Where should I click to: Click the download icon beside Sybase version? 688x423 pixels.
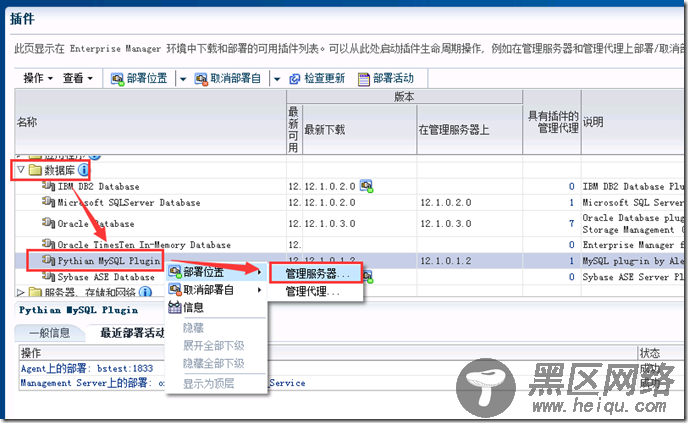pos(369,277)
